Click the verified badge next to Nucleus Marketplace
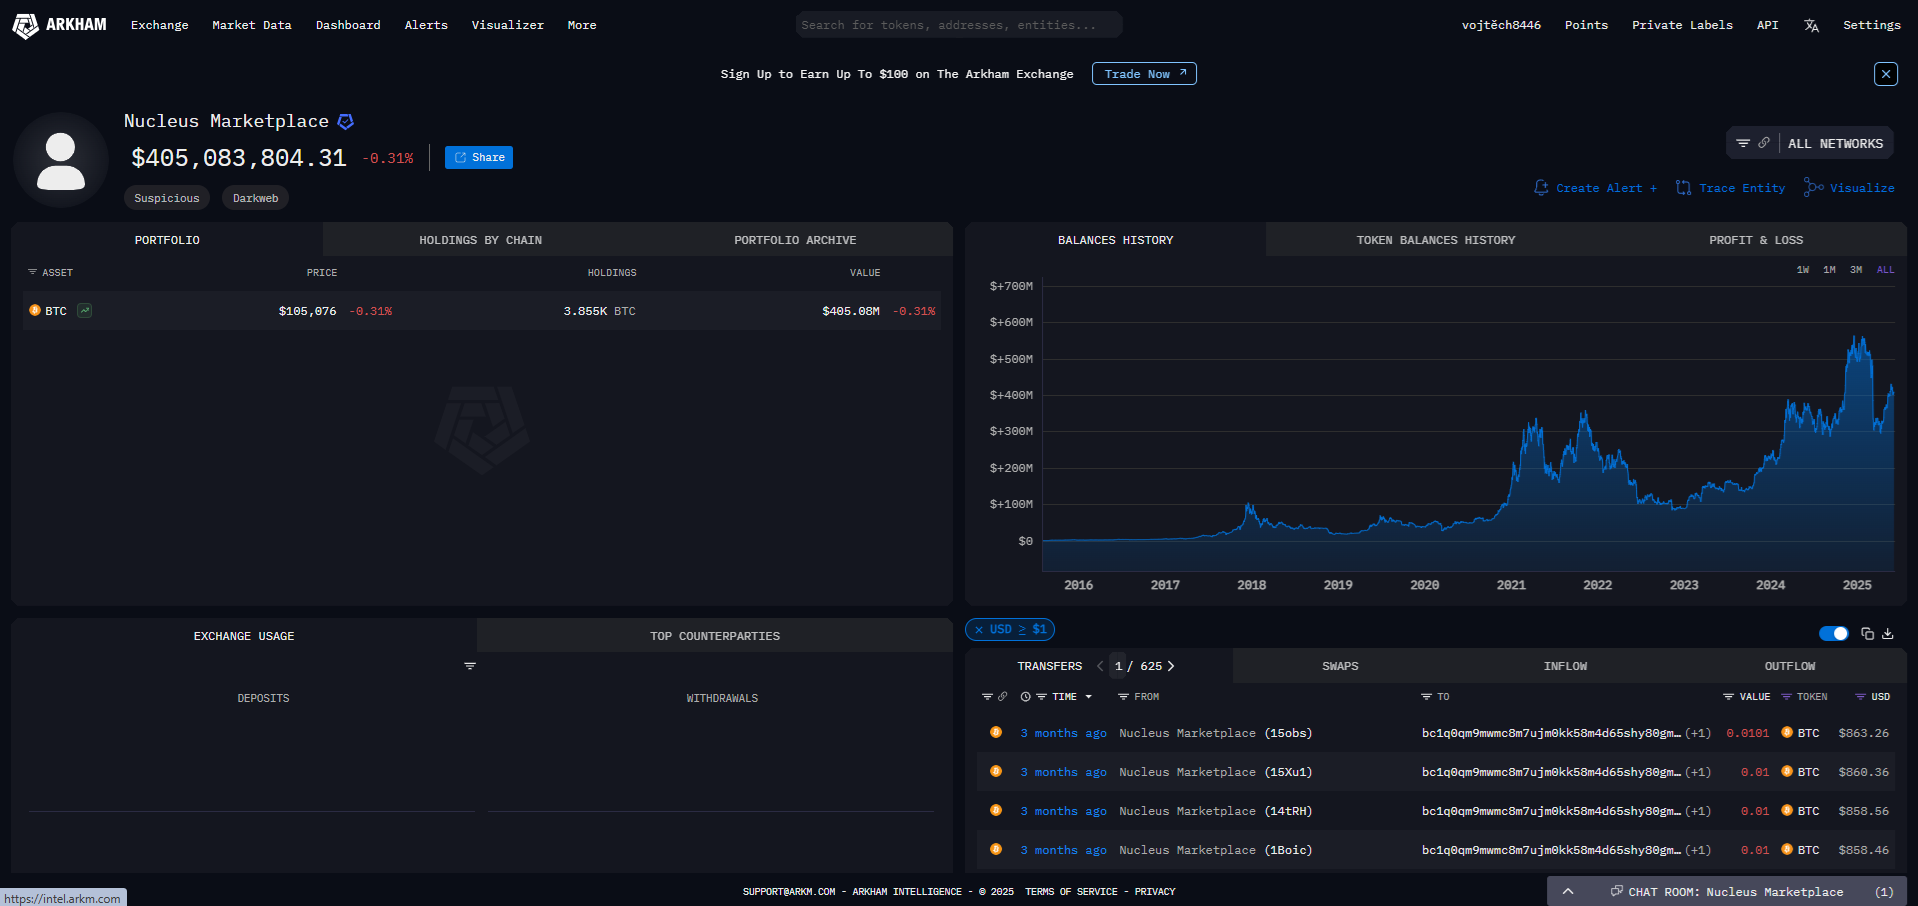Image resolution: width=1918 pixels, height=906 pixels. [x=346, y=121]
